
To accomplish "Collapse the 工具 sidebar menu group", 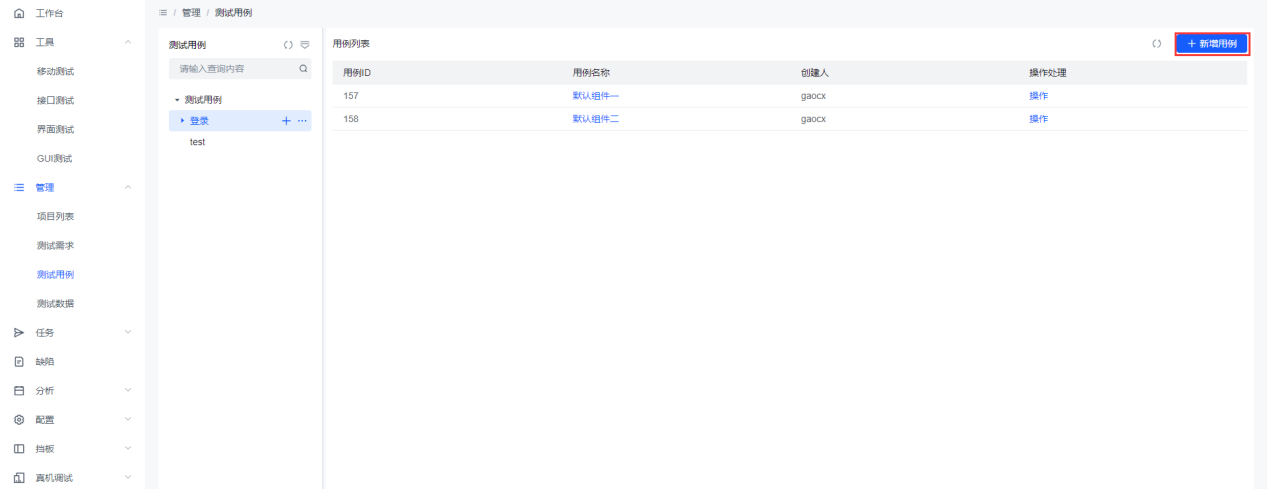I will click(x=127, y=42).
